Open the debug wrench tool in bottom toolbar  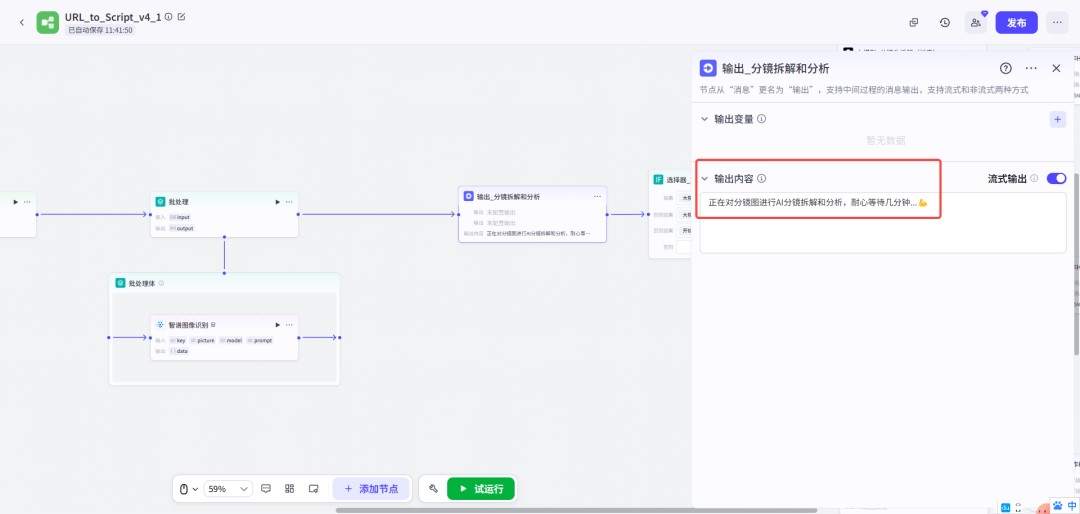coord(433,489)
